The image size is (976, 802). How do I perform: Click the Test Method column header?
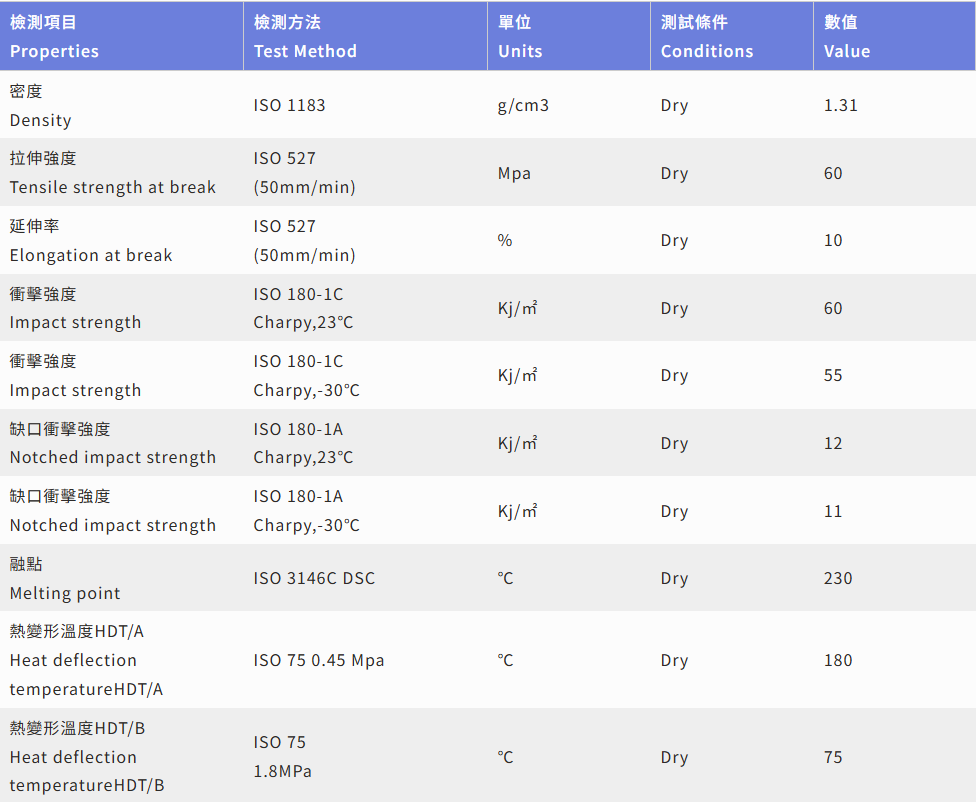(365, 36)
